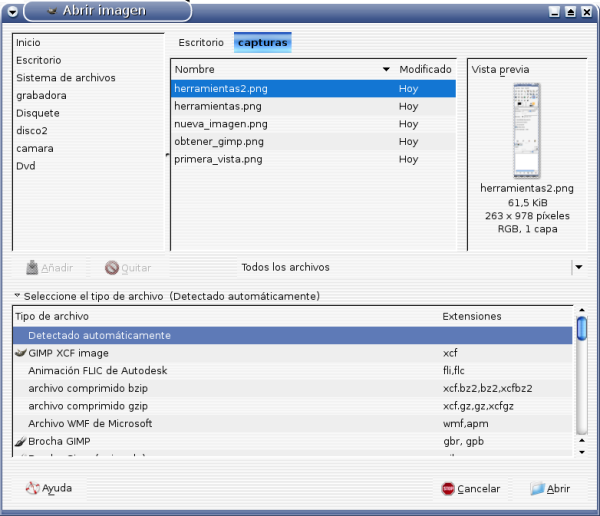Click the Brocha GIMP brush icon

20,441
